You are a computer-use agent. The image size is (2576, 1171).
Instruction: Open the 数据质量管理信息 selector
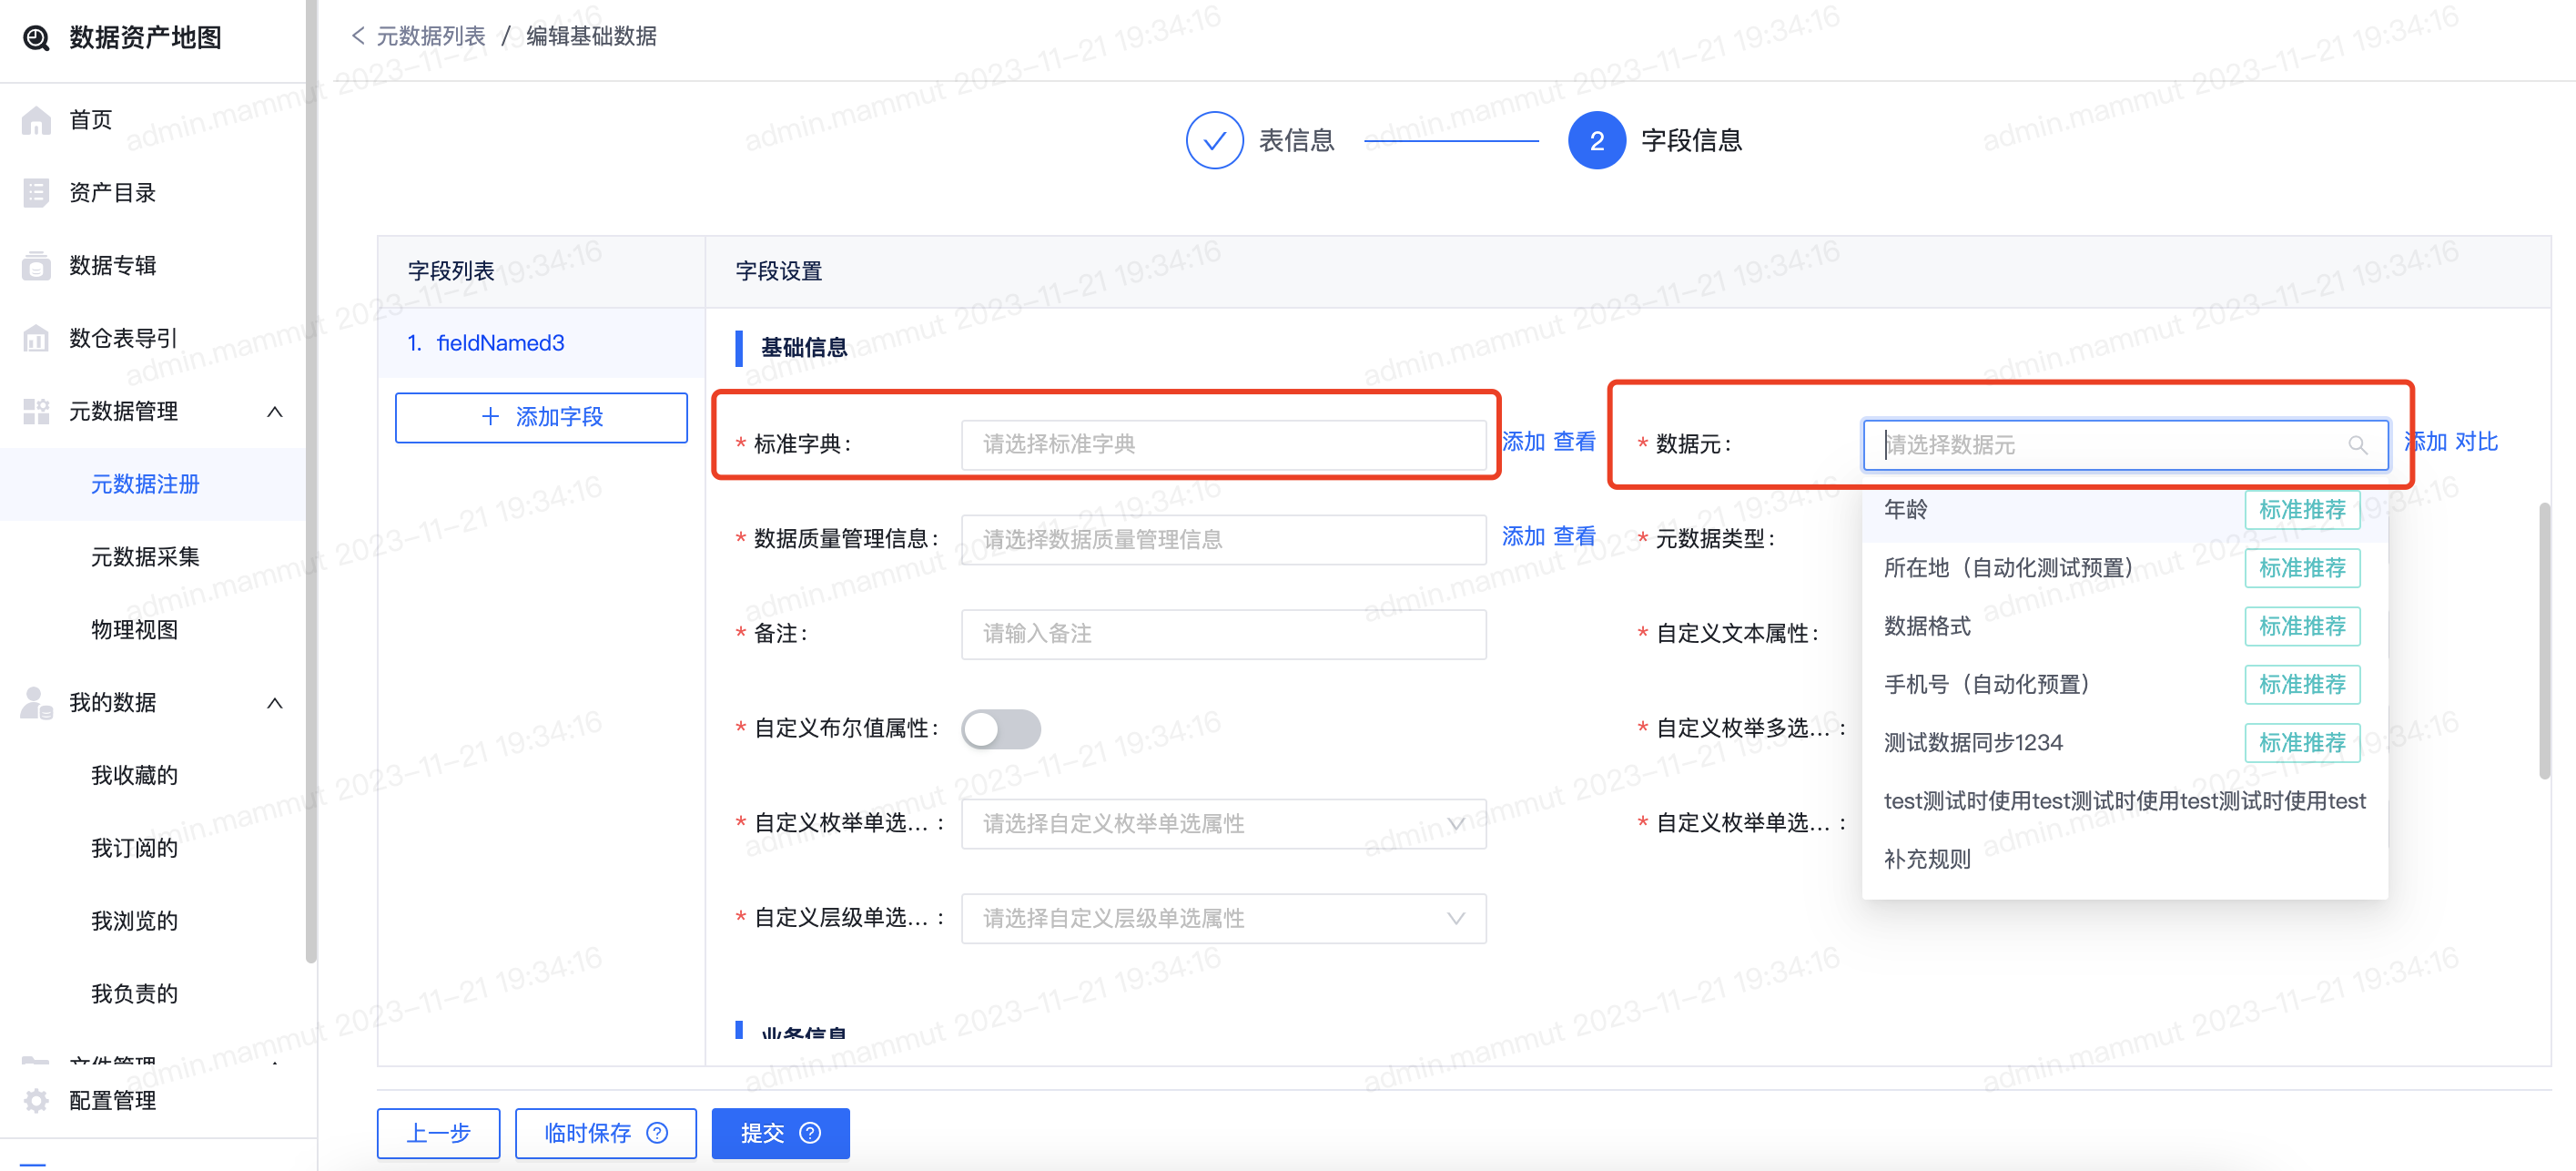pos(1223,540)
